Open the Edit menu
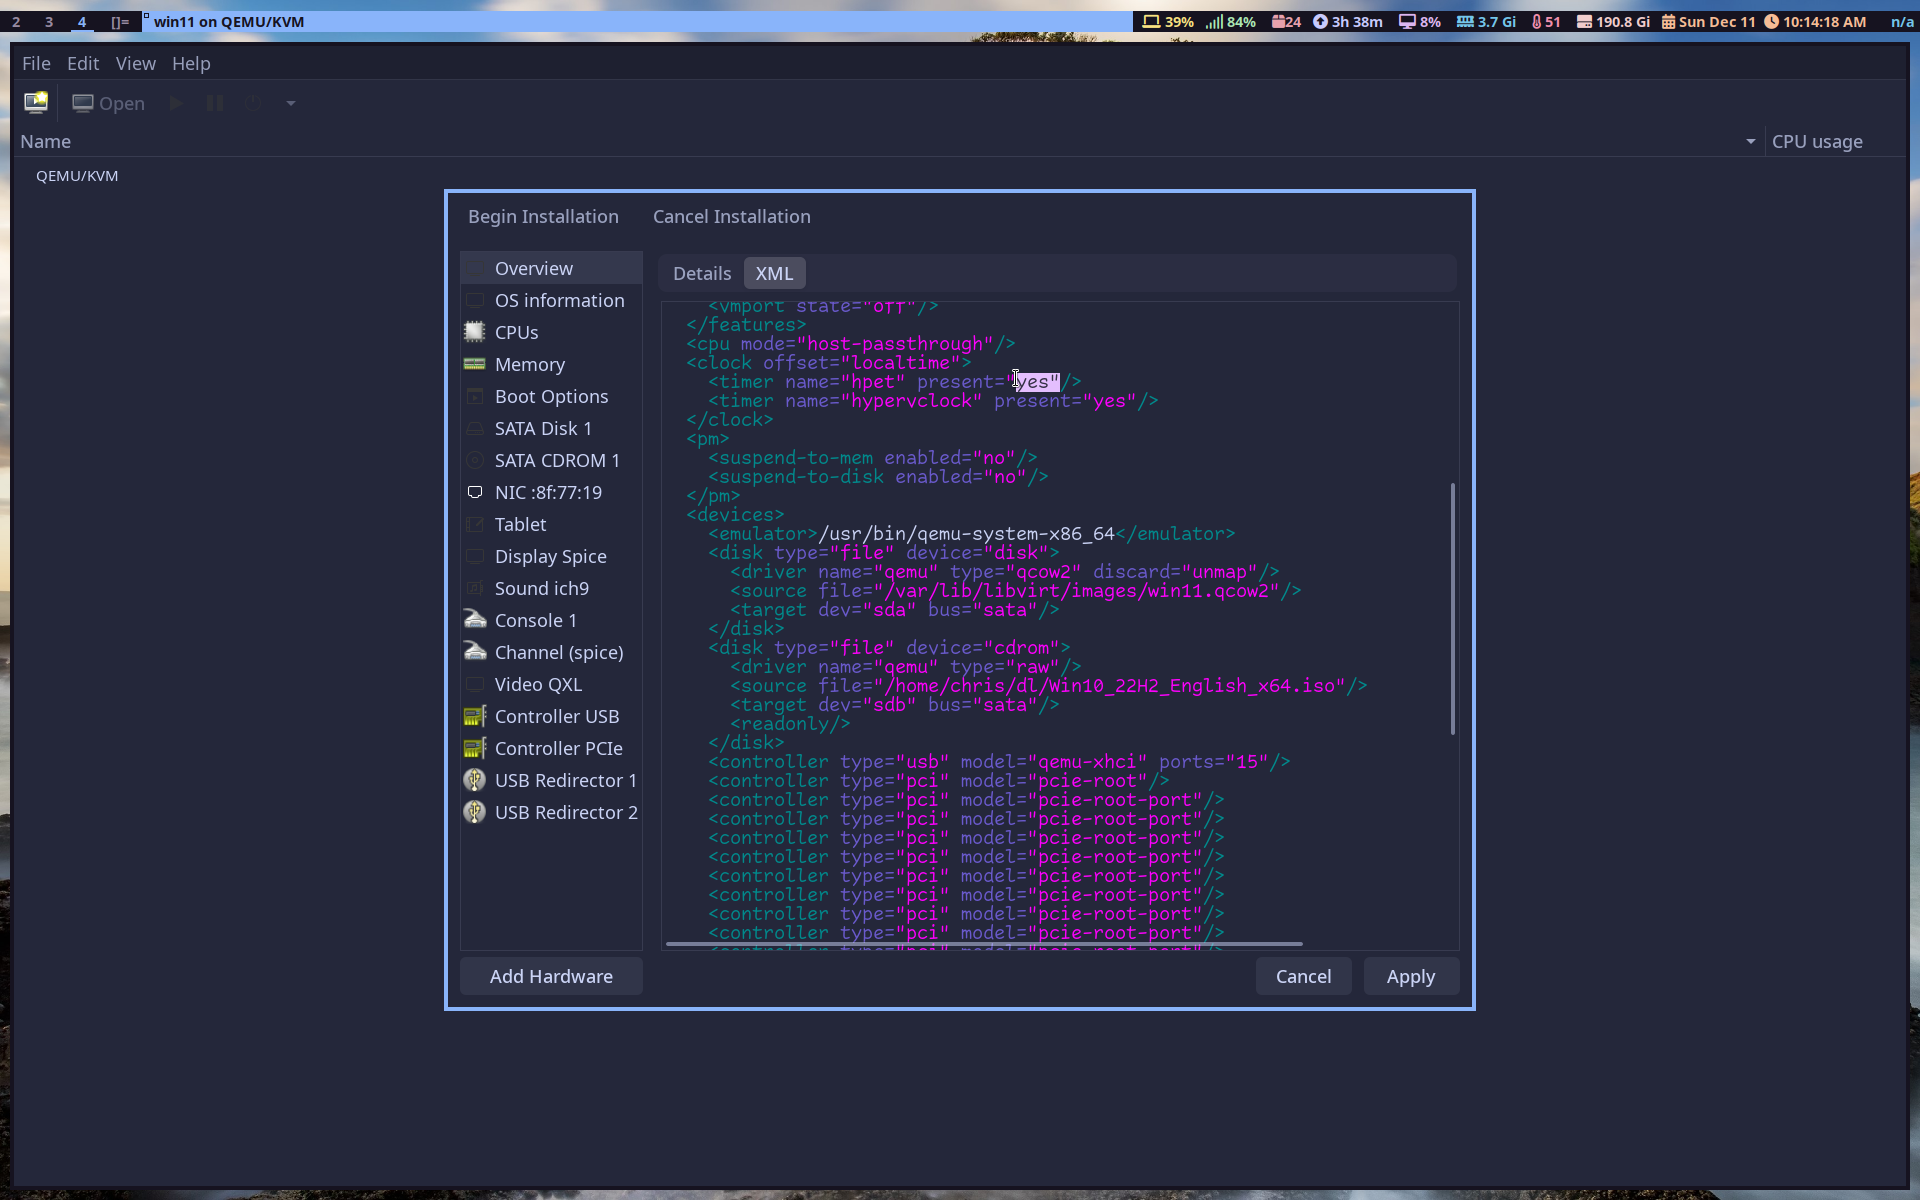Screen dimensions: 1920x1200 pos(83,63)
